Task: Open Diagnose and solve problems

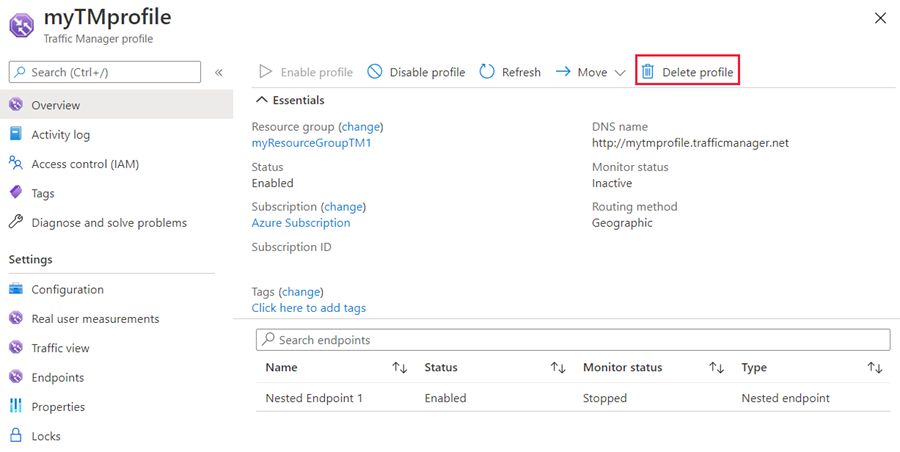Action: click(x=108, y=223)
